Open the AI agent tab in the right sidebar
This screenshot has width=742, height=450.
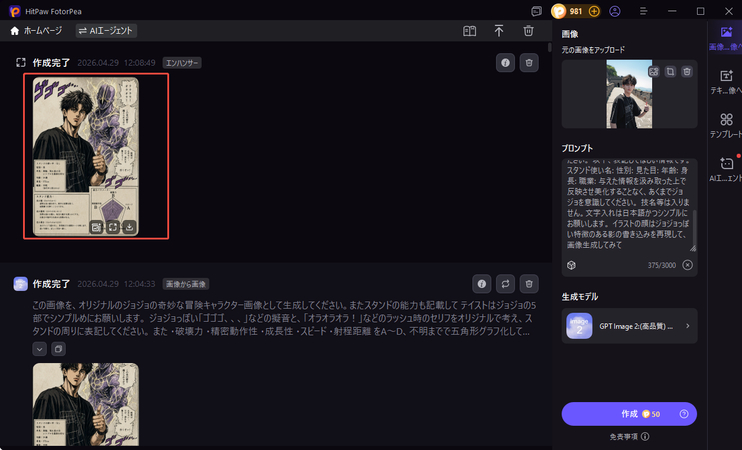tap(726, 169)
